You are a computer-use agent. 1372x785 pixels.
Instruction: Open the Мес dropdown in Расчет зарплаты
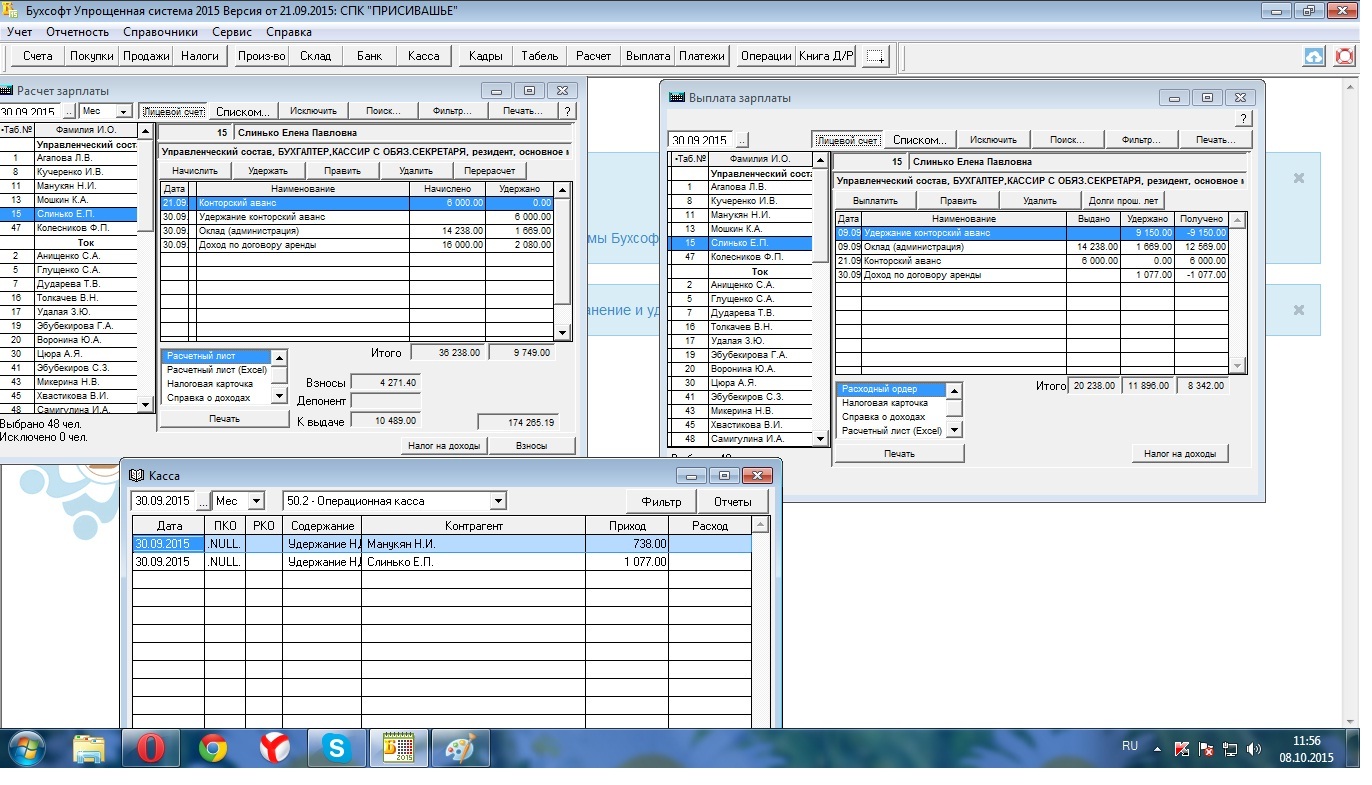pos(124,112)
